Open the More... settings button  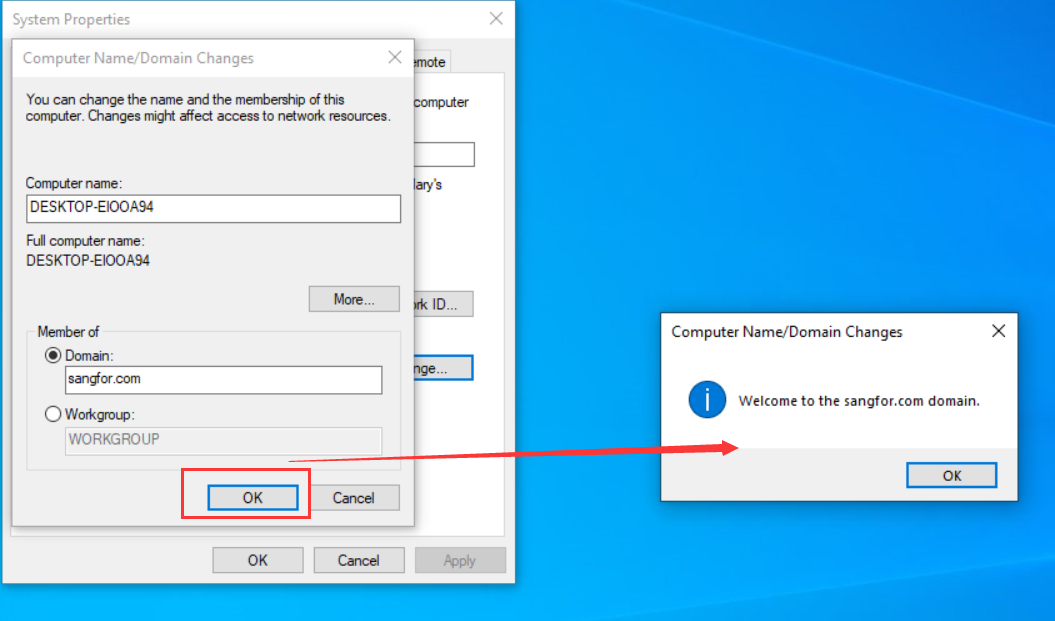pyautogui.click(x=354, y=299)
